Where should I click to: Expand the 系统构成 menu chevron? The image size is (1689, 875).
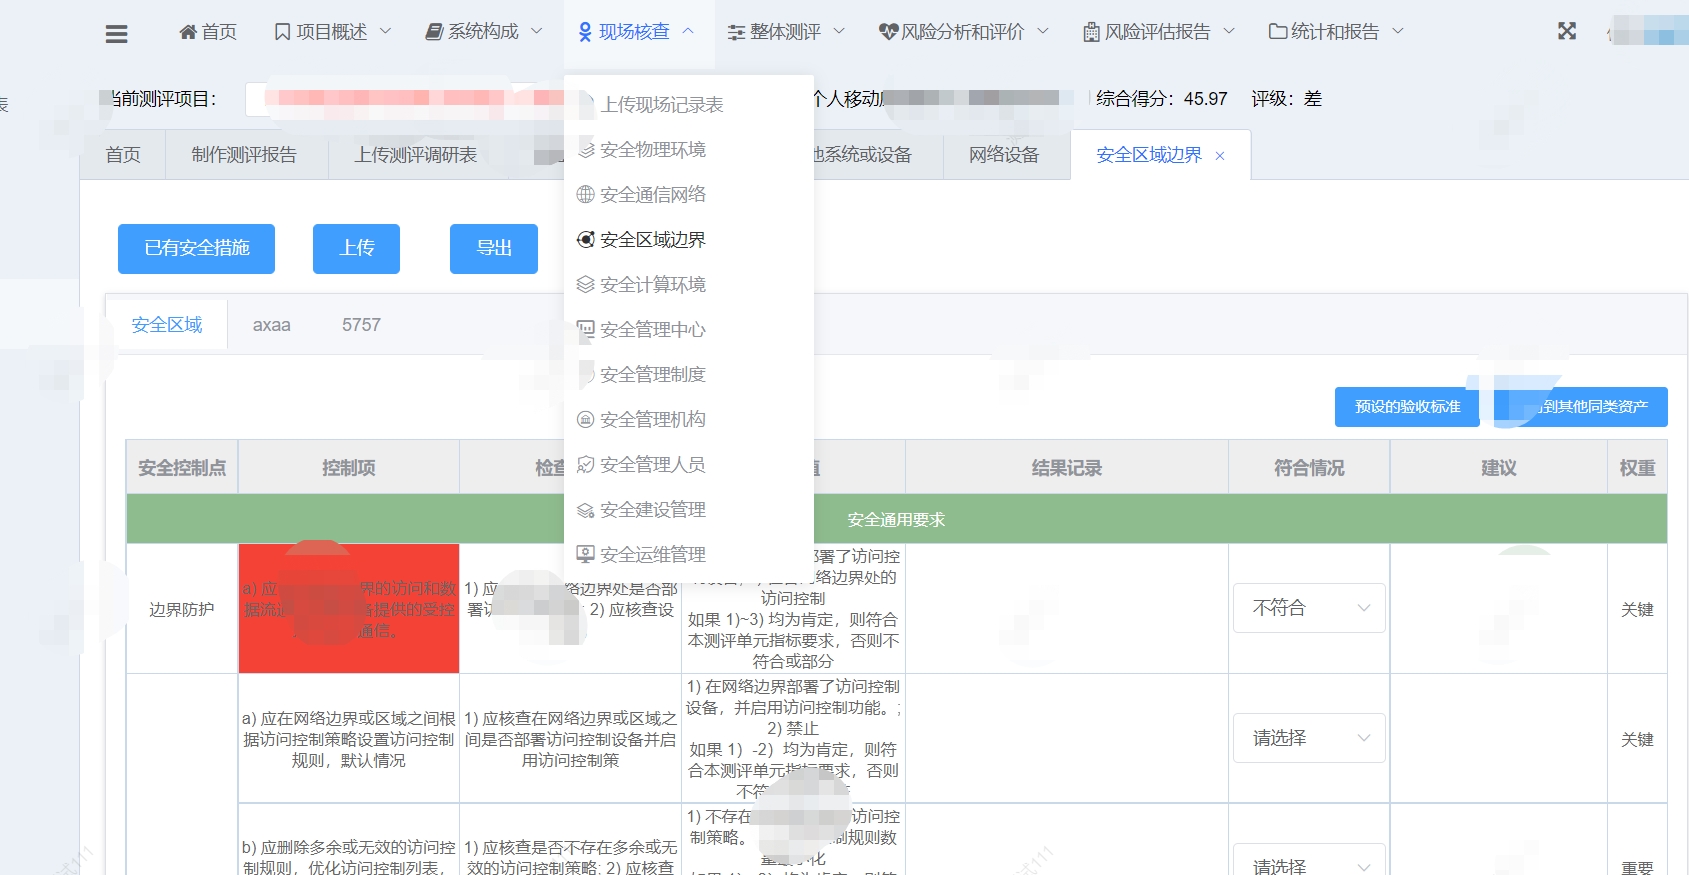[537, 32]
